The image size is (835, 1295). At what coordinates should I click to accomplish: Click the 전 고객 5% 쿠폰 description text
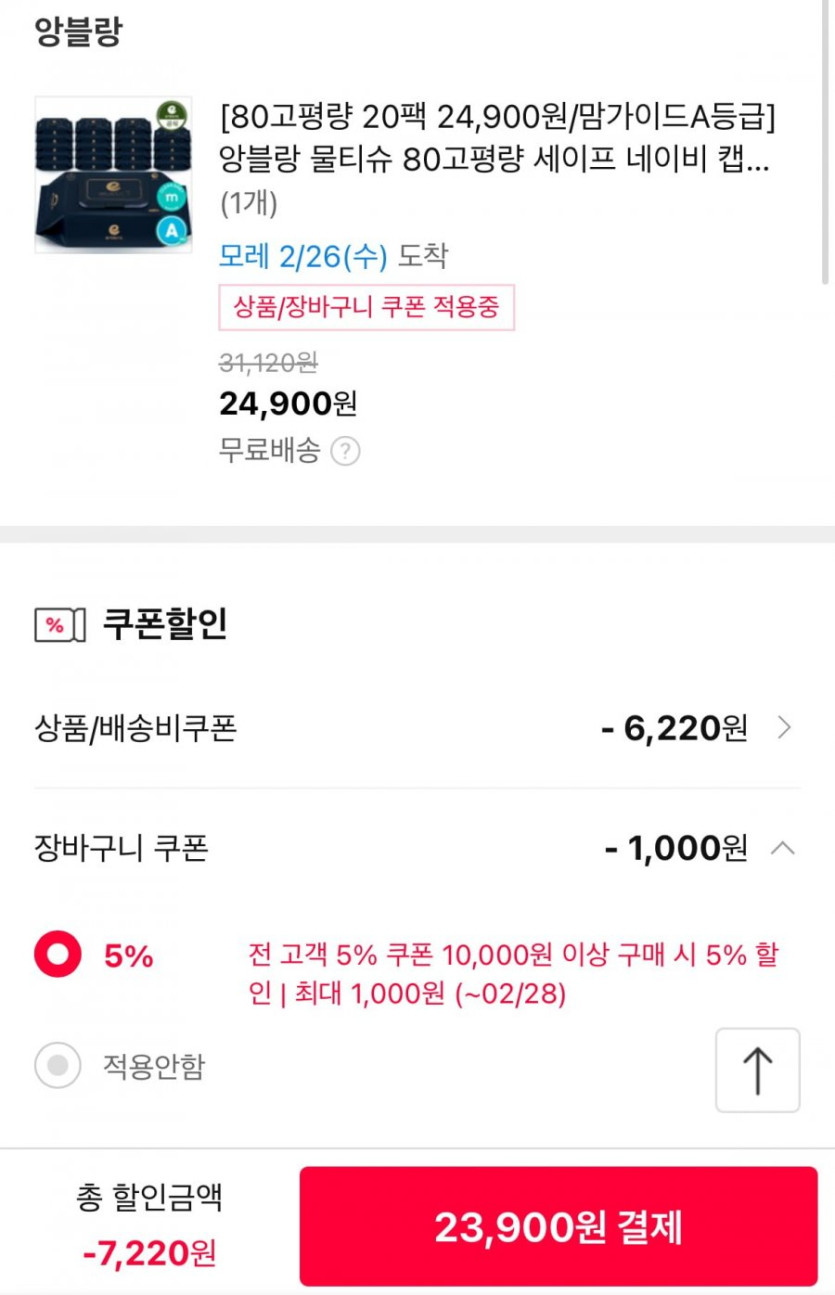pos(512,974)
